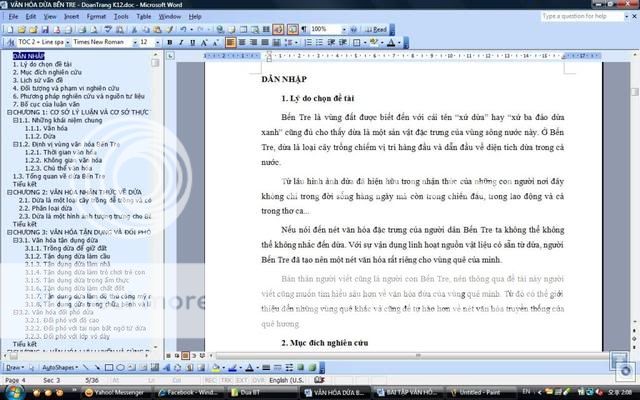Click the Justify alignment button
The image size is (640, 400).
pyautogui.click(x=262, y=43)
